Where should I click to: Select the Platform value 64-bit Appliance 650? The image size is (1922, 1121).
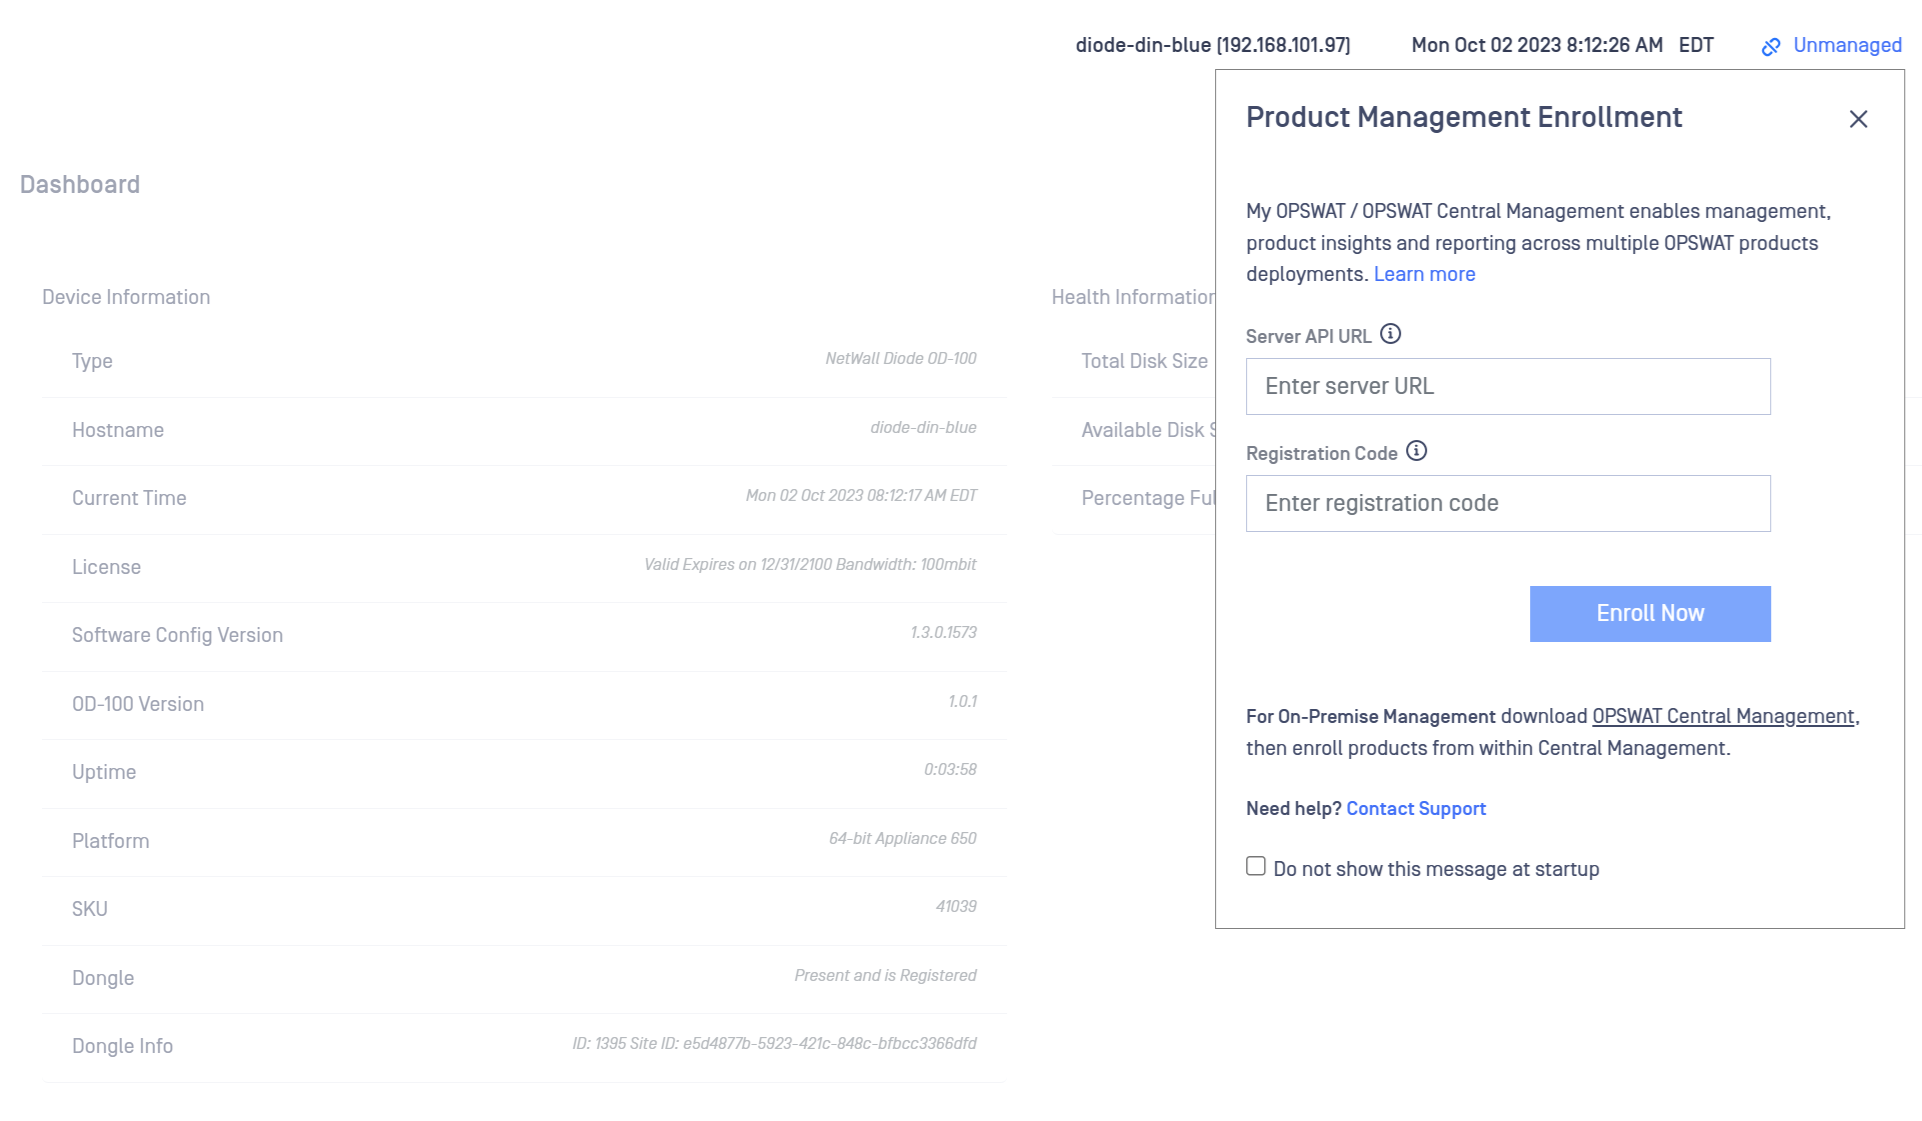(x=902, y=838)
